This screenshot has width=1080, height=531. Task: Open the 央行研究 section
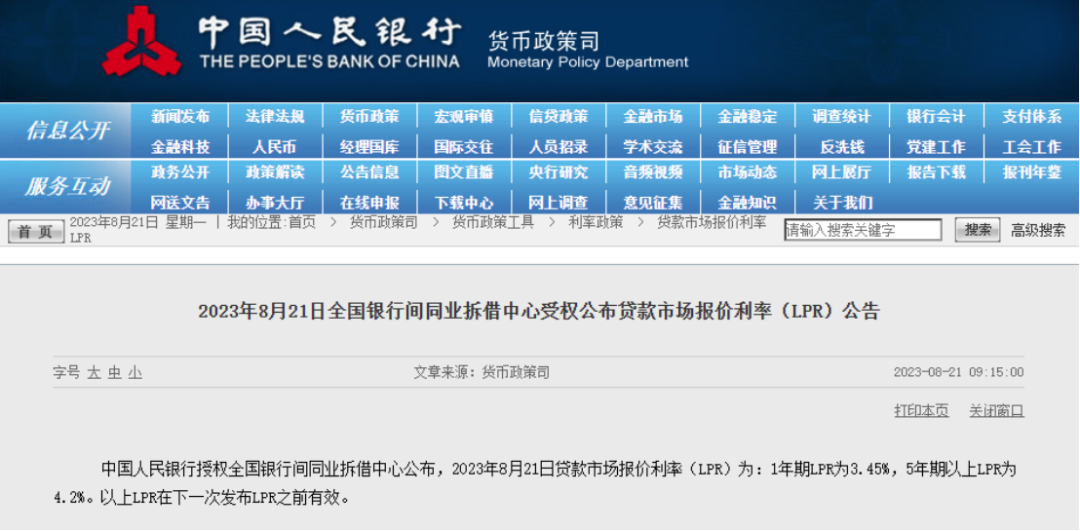(x=558, y=172)
